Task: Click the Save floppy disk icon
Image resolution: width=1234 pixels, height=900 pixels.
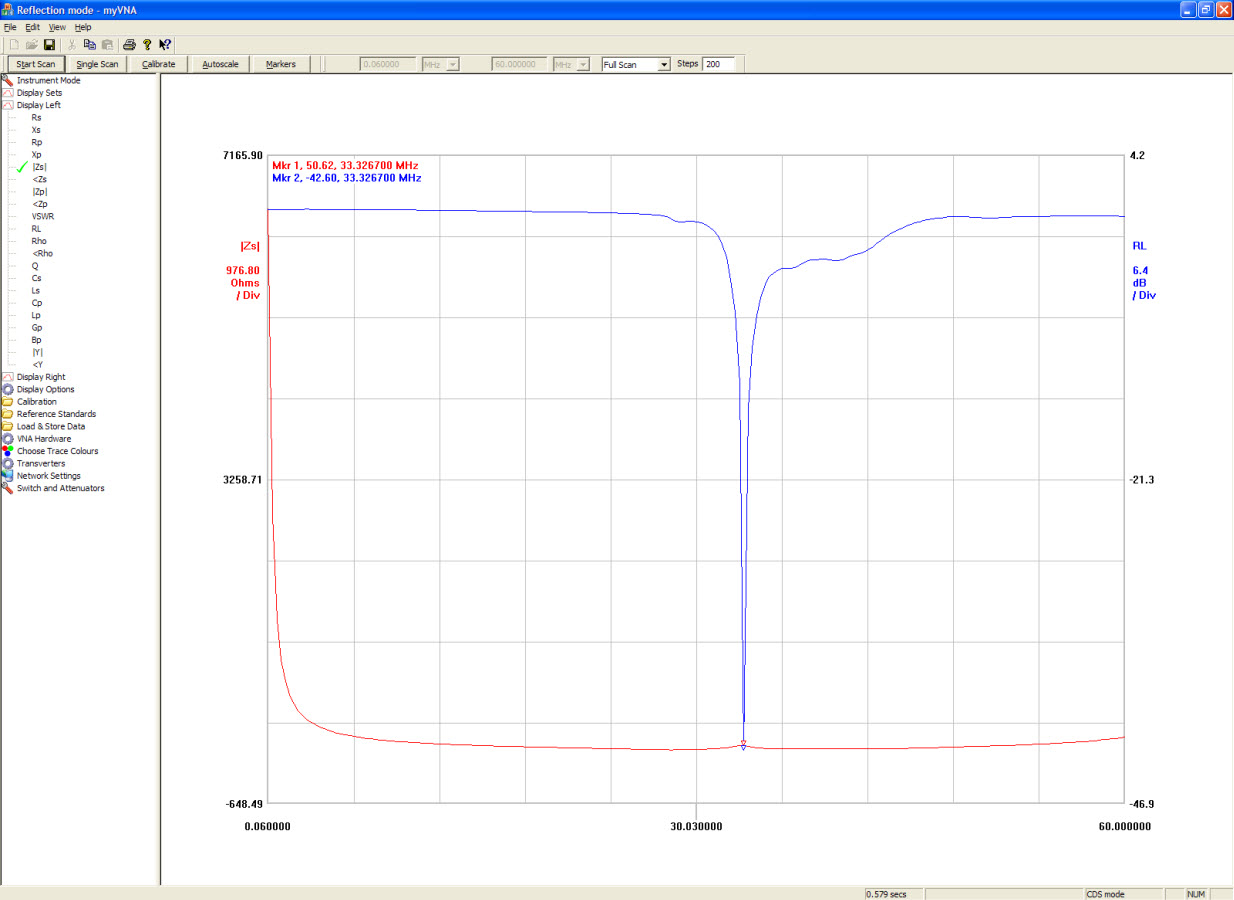Action: tap(49, 45)
